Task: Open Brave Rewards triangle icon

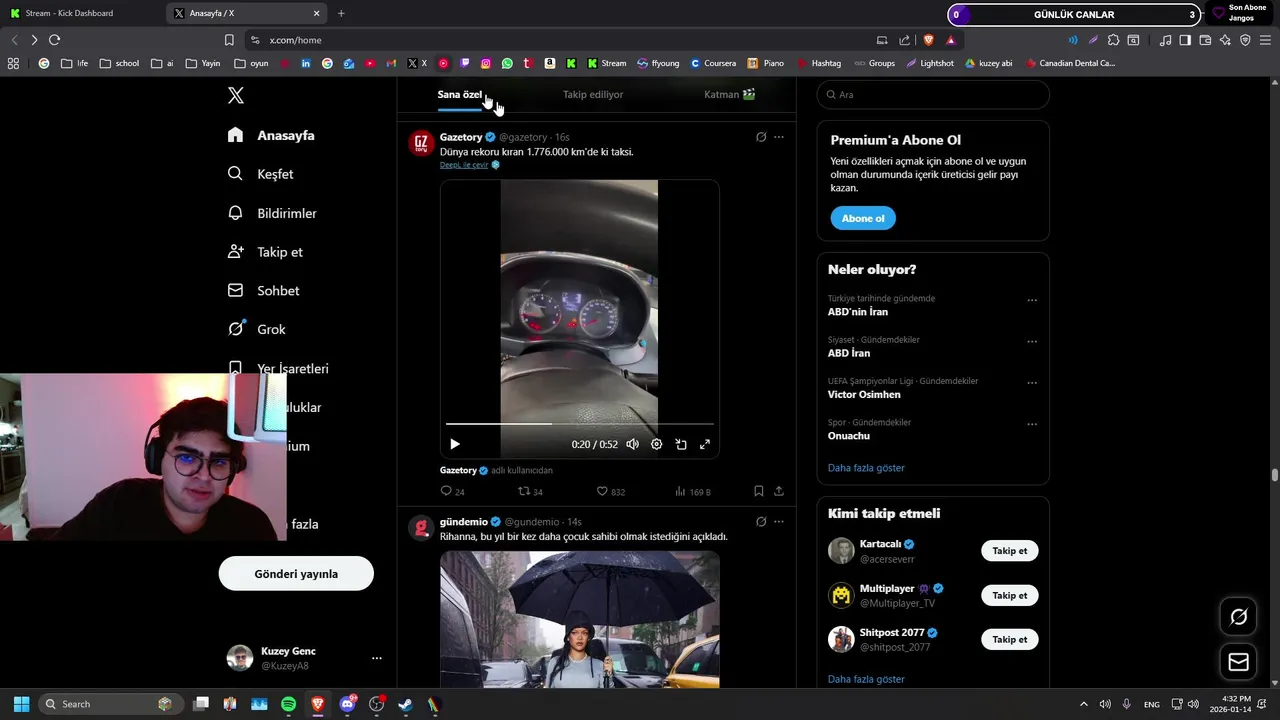Action: click(950, 40)
